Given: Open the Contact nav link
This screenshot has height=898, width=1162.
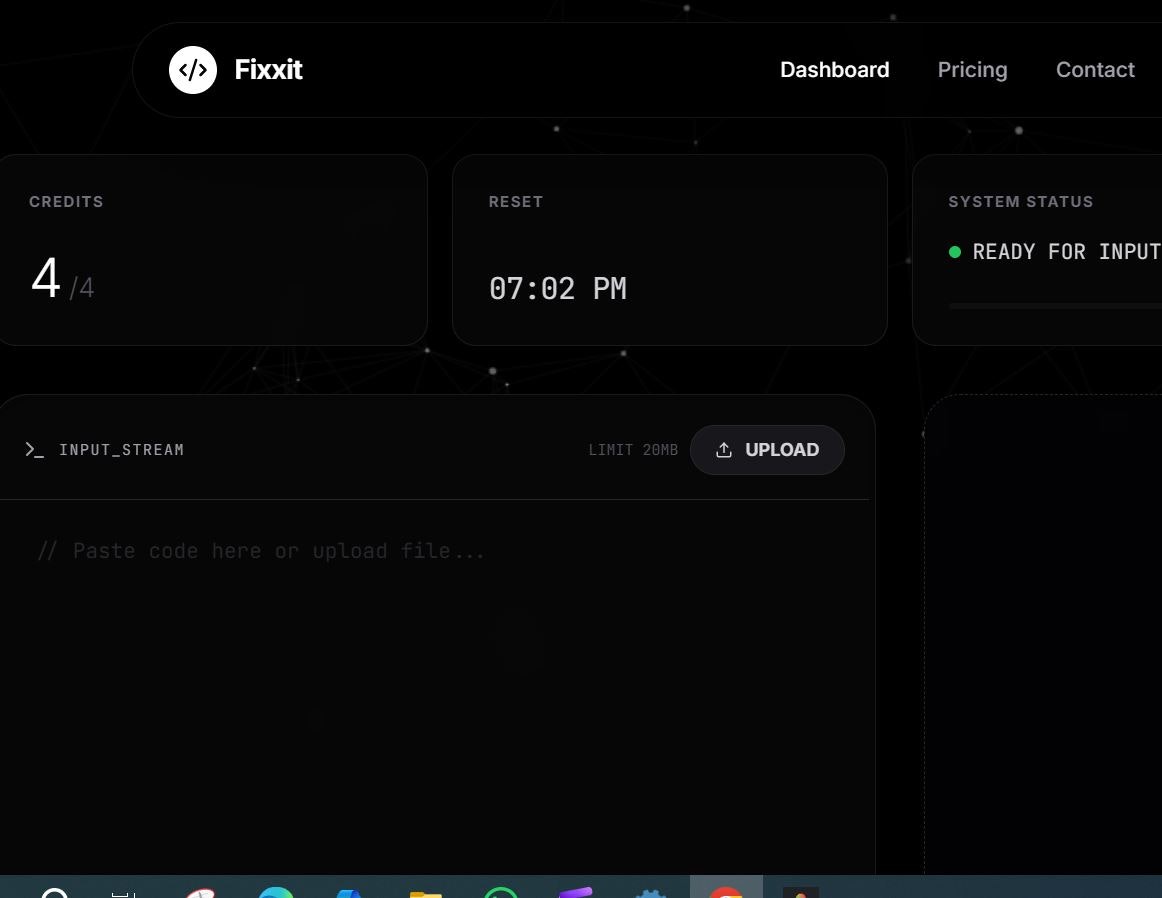Looking at the screenshot, I should point(1095,70).
